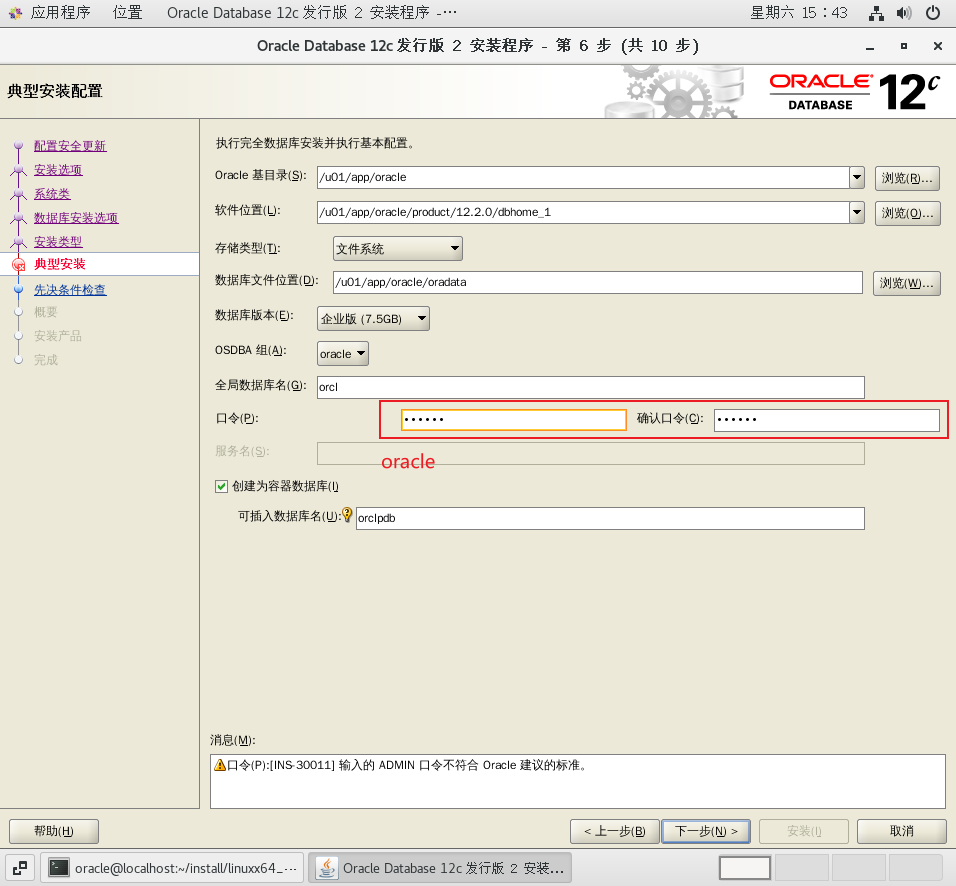The height and width of the screenshot is (886, 956).
Task: Click the clock 星期六 15:43
Action: 799,13
